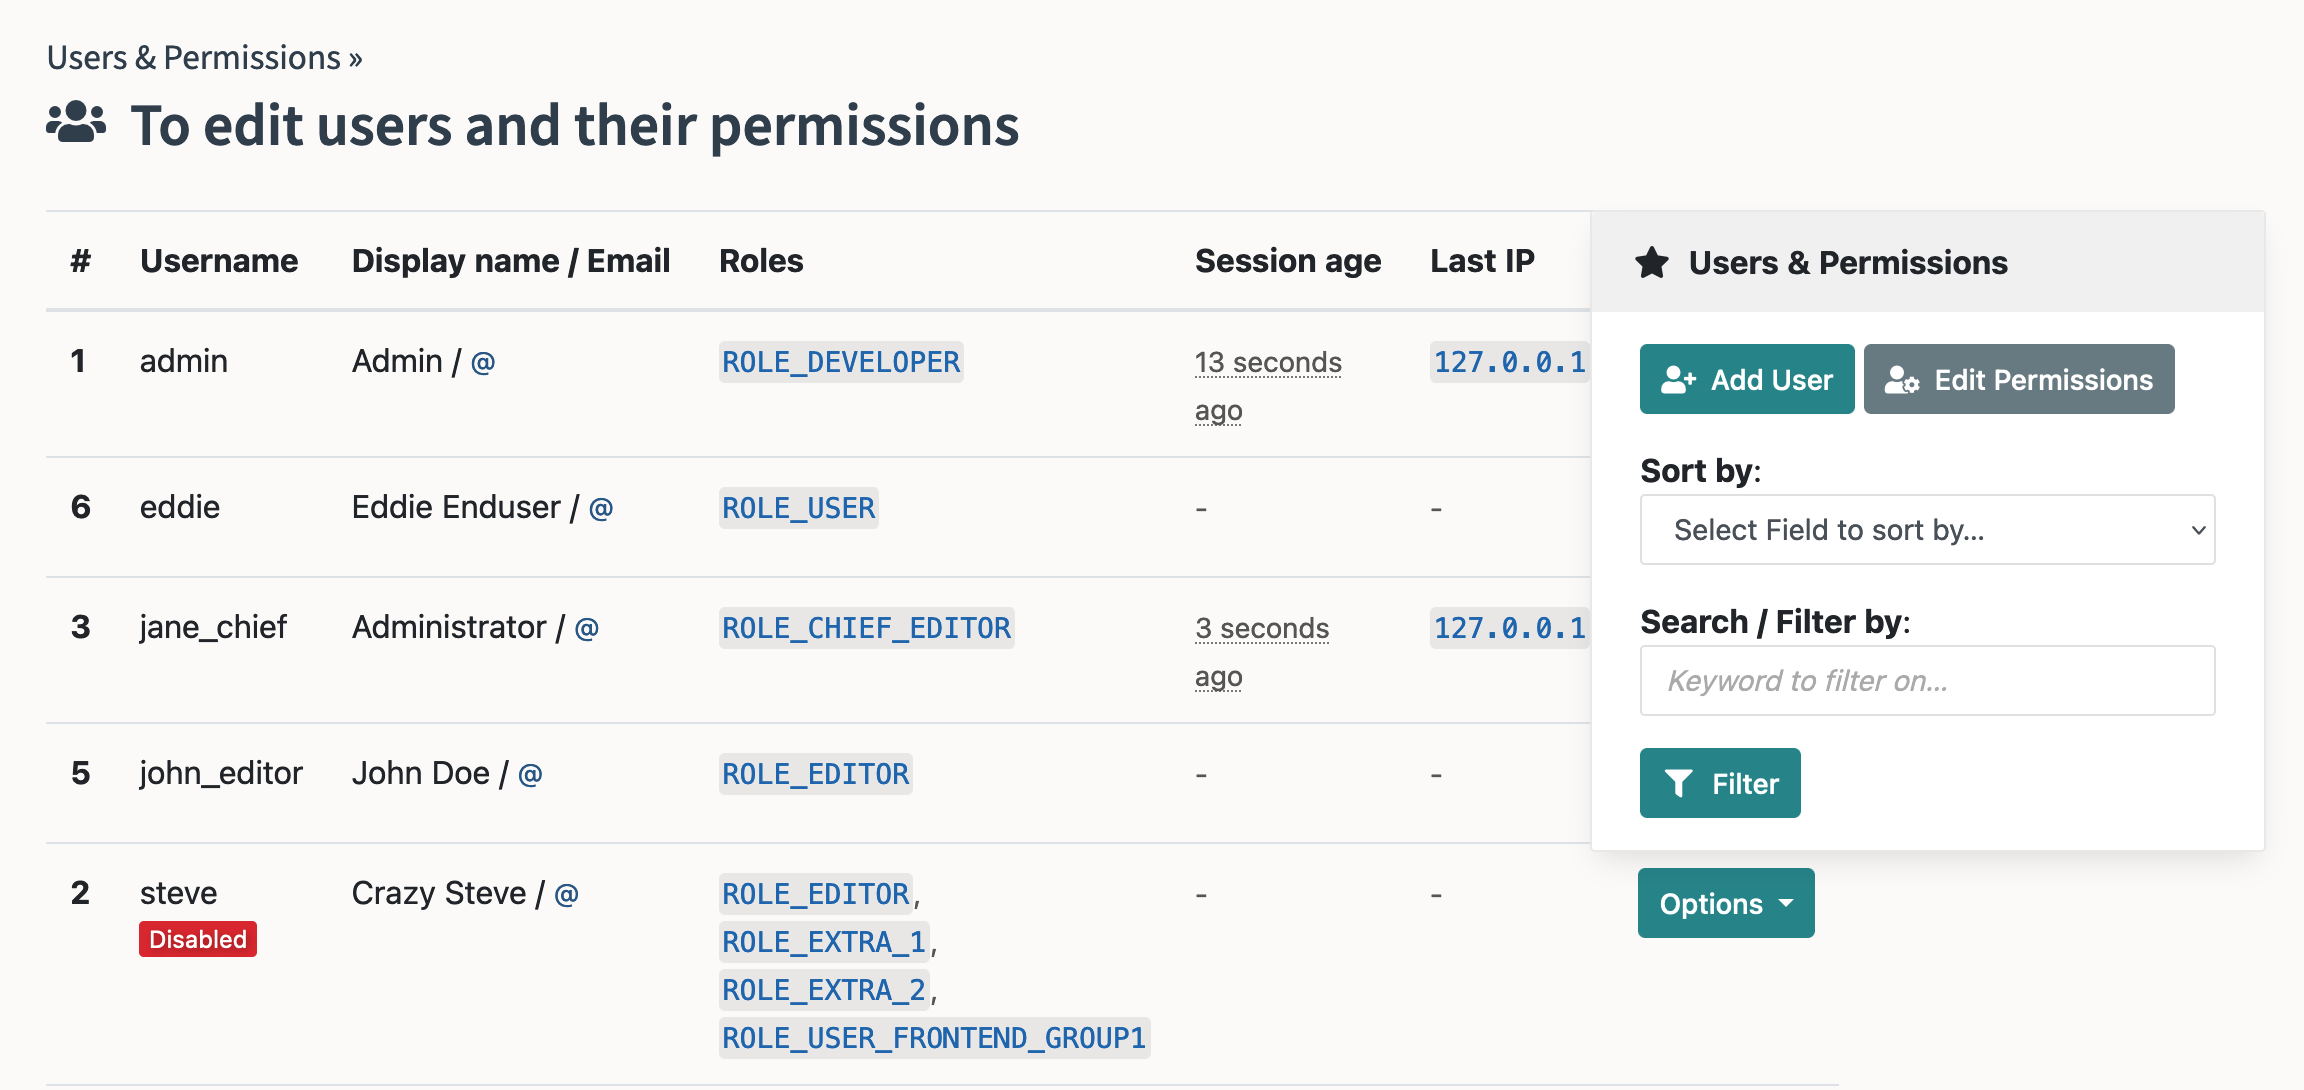Click admin's @ email icon
The image size is (2304, 1090).
(x=483, y=363)
